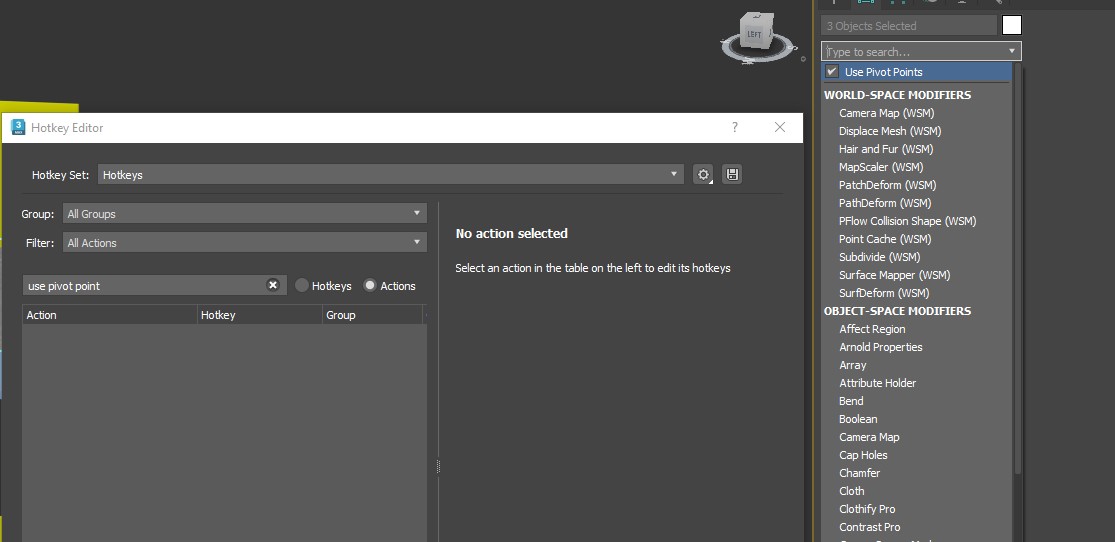Open the Hotkey Set settings gear
This screenshot has width=1115, height=542.
(704, 175)
